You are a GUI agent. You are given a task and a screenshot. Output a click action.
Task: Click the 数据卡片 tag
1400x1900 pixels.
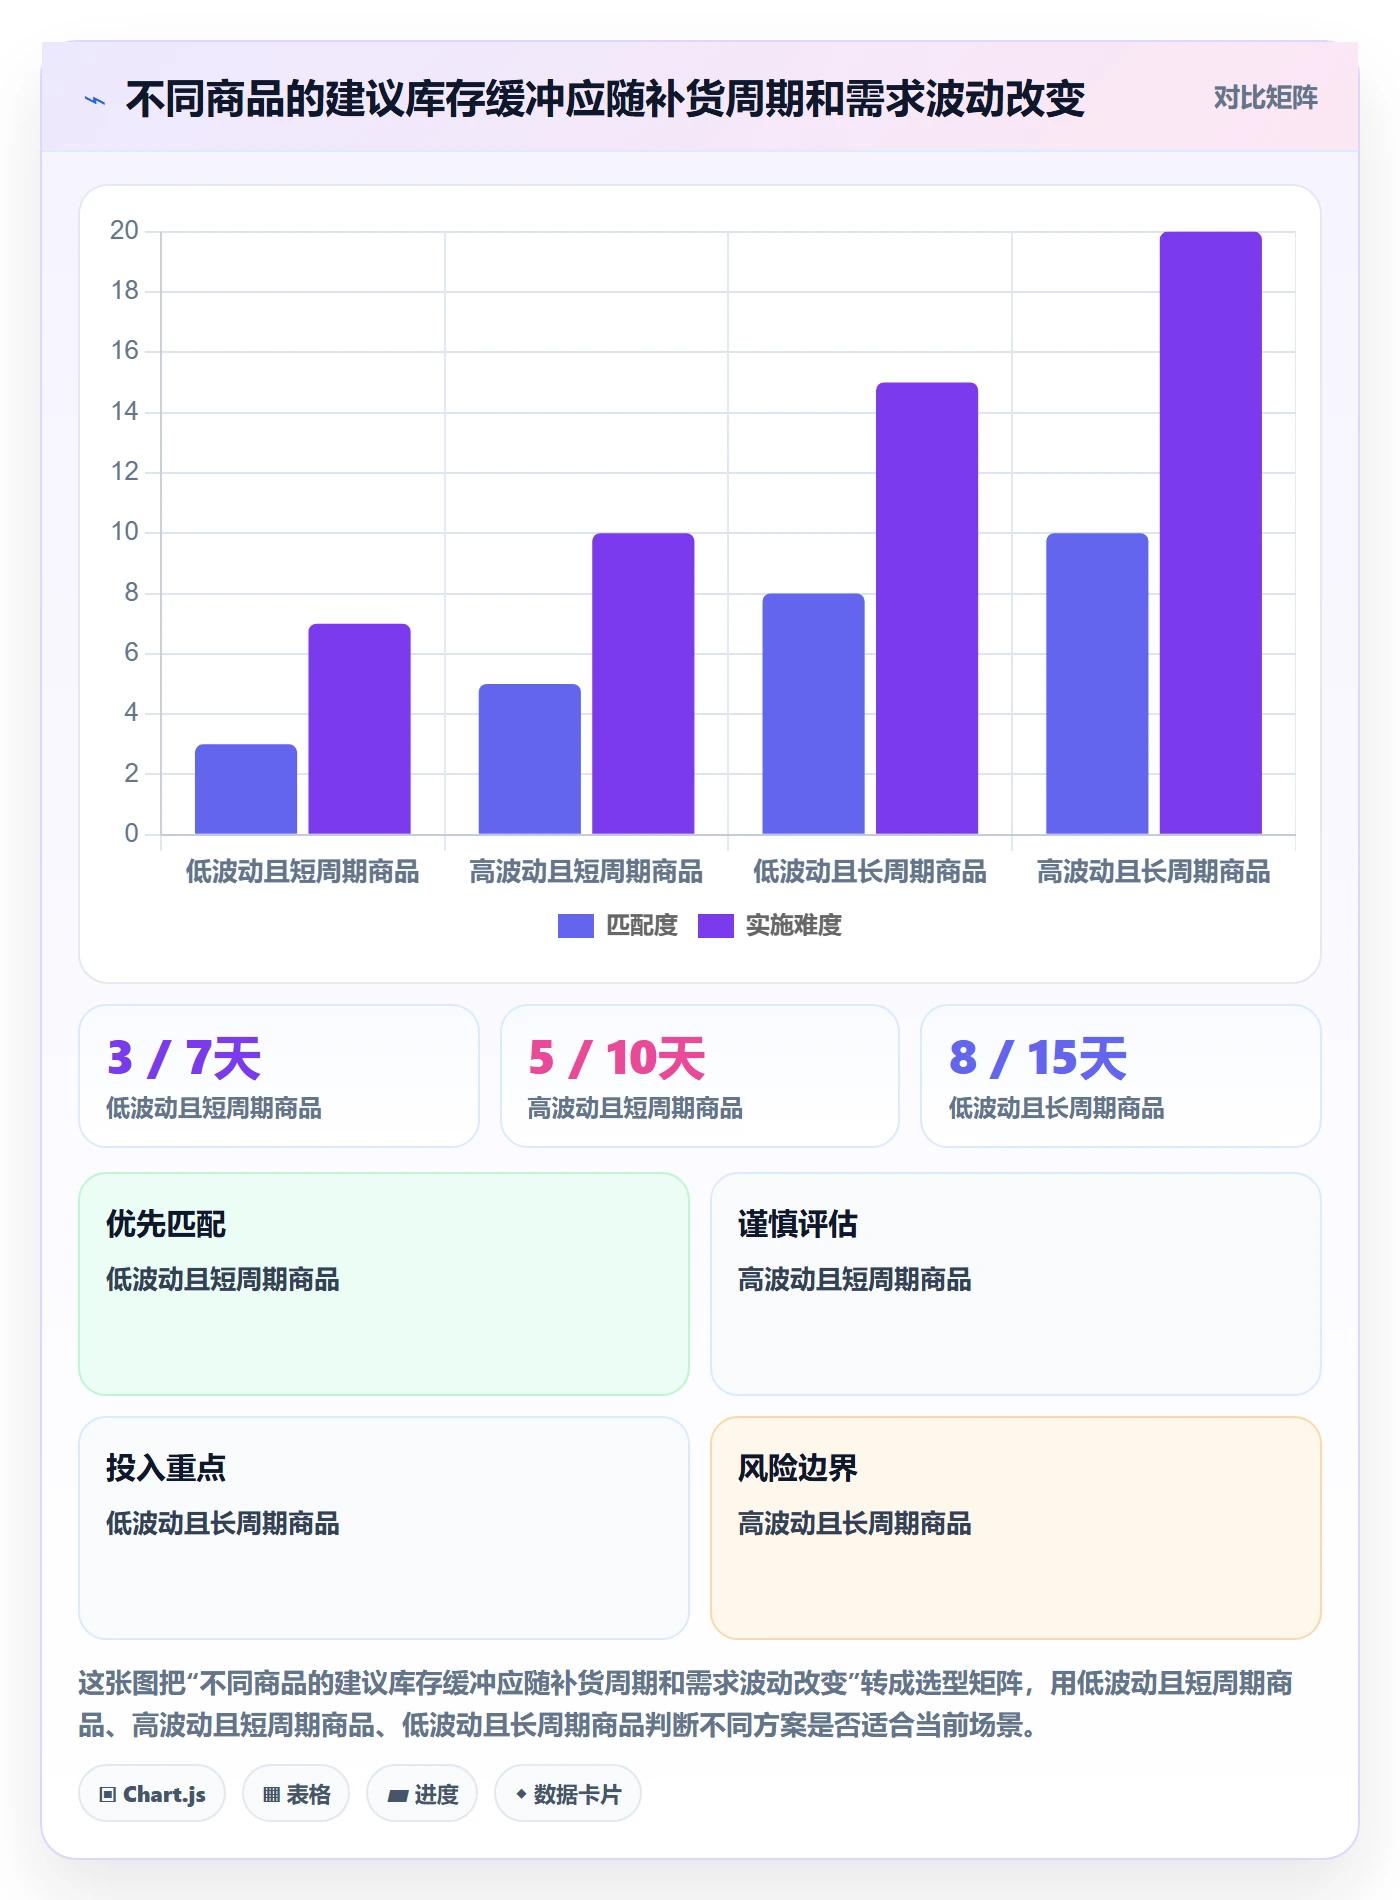pos(568,1794)
